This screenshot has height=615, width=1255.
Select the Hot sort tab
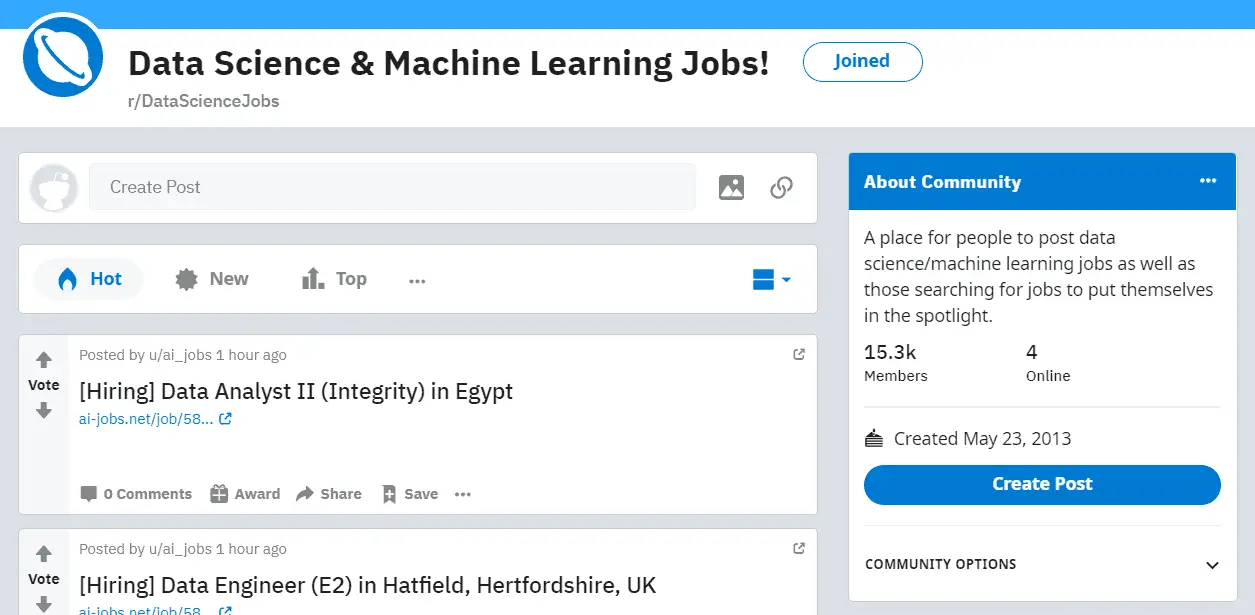(x=89, y=279)
